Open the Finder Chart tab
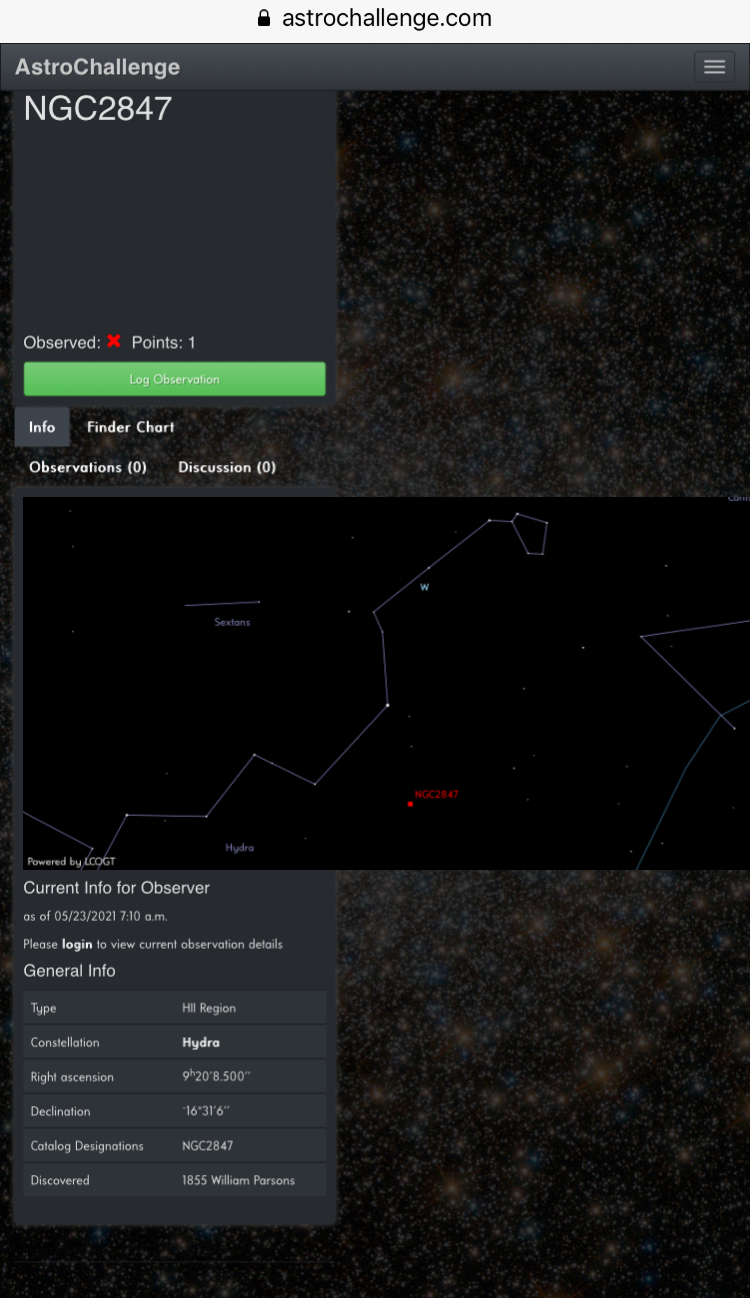Image resolution: width=750 pixels, height=1298 pixels. tap(130, 427)
